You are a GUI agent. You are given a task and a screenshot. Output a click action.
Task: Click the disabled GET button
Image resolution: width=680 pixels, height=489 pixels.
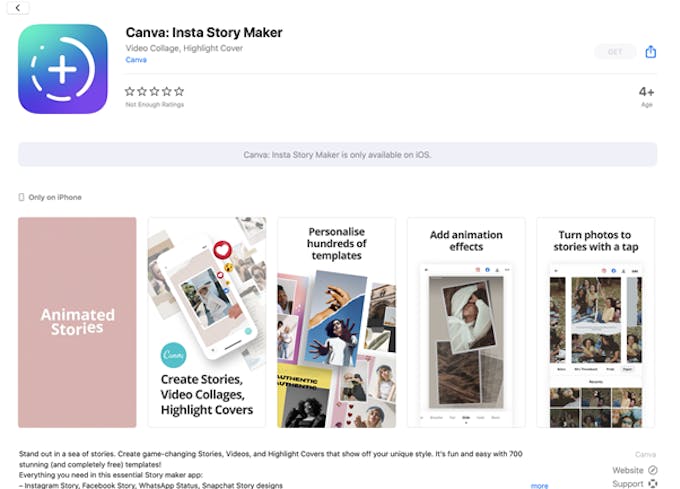(x=615, y=52)
